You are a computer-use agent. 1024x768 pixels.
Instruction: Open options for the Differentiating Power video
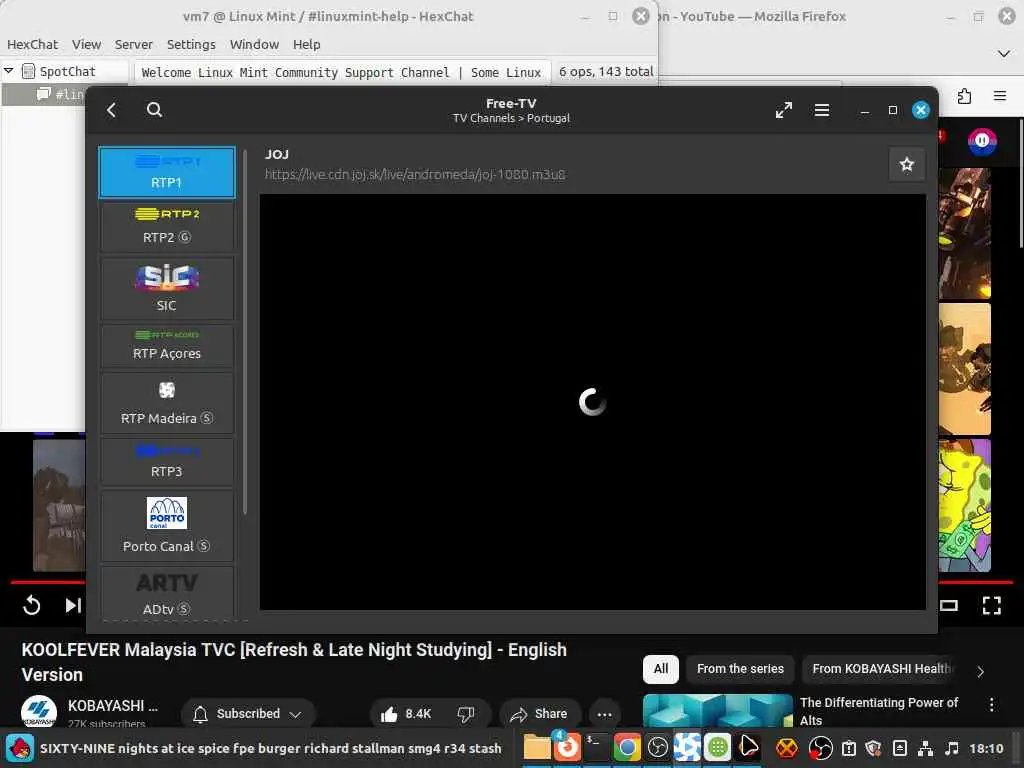[x=991, y=704]
